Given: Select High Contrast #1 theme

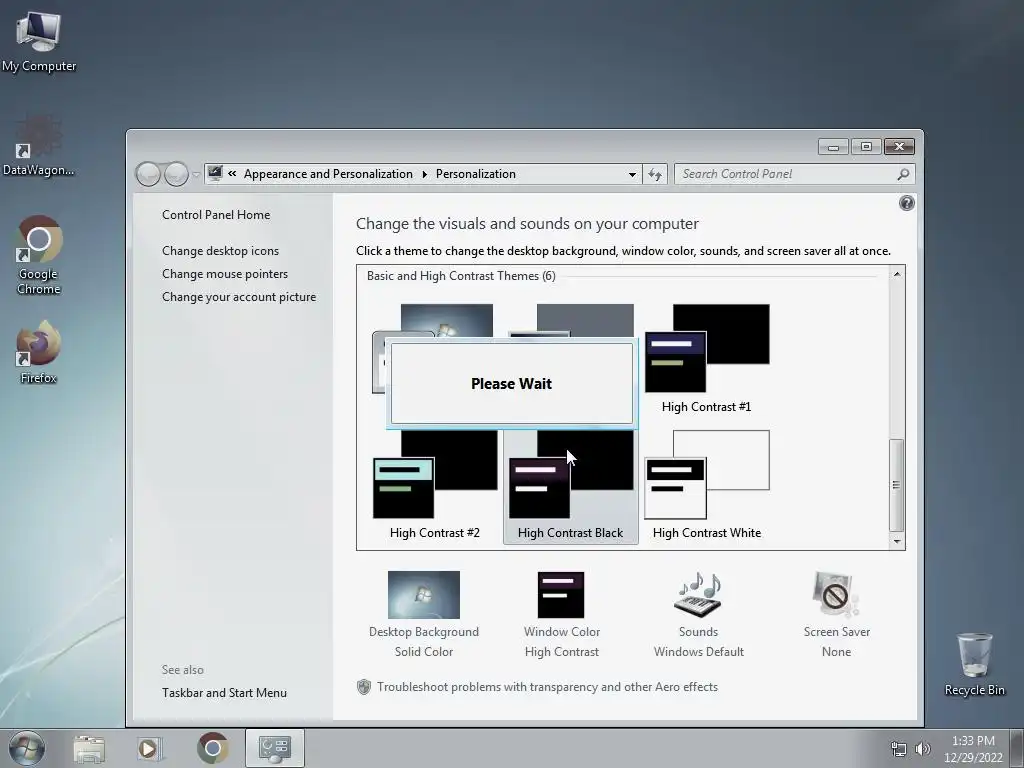Looking at the screenshot, I should click(x=707, y=359).
